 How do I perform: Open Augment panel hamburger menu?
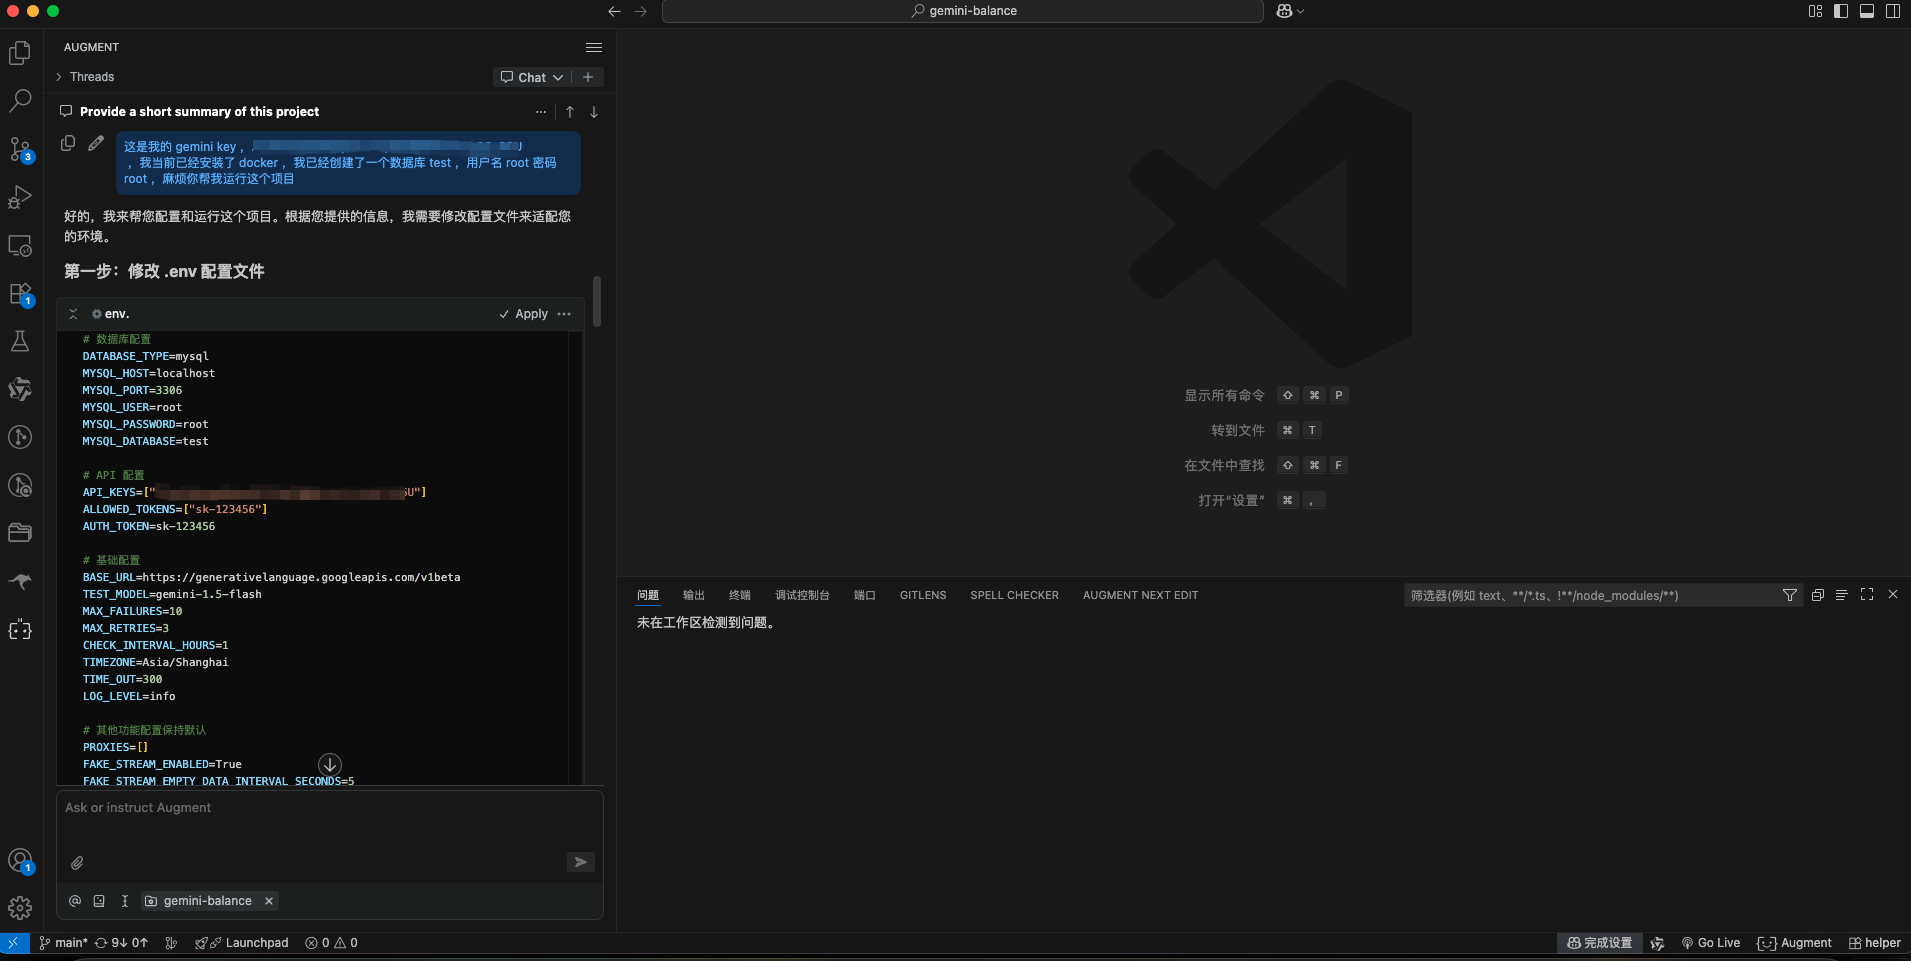[594, 47]
